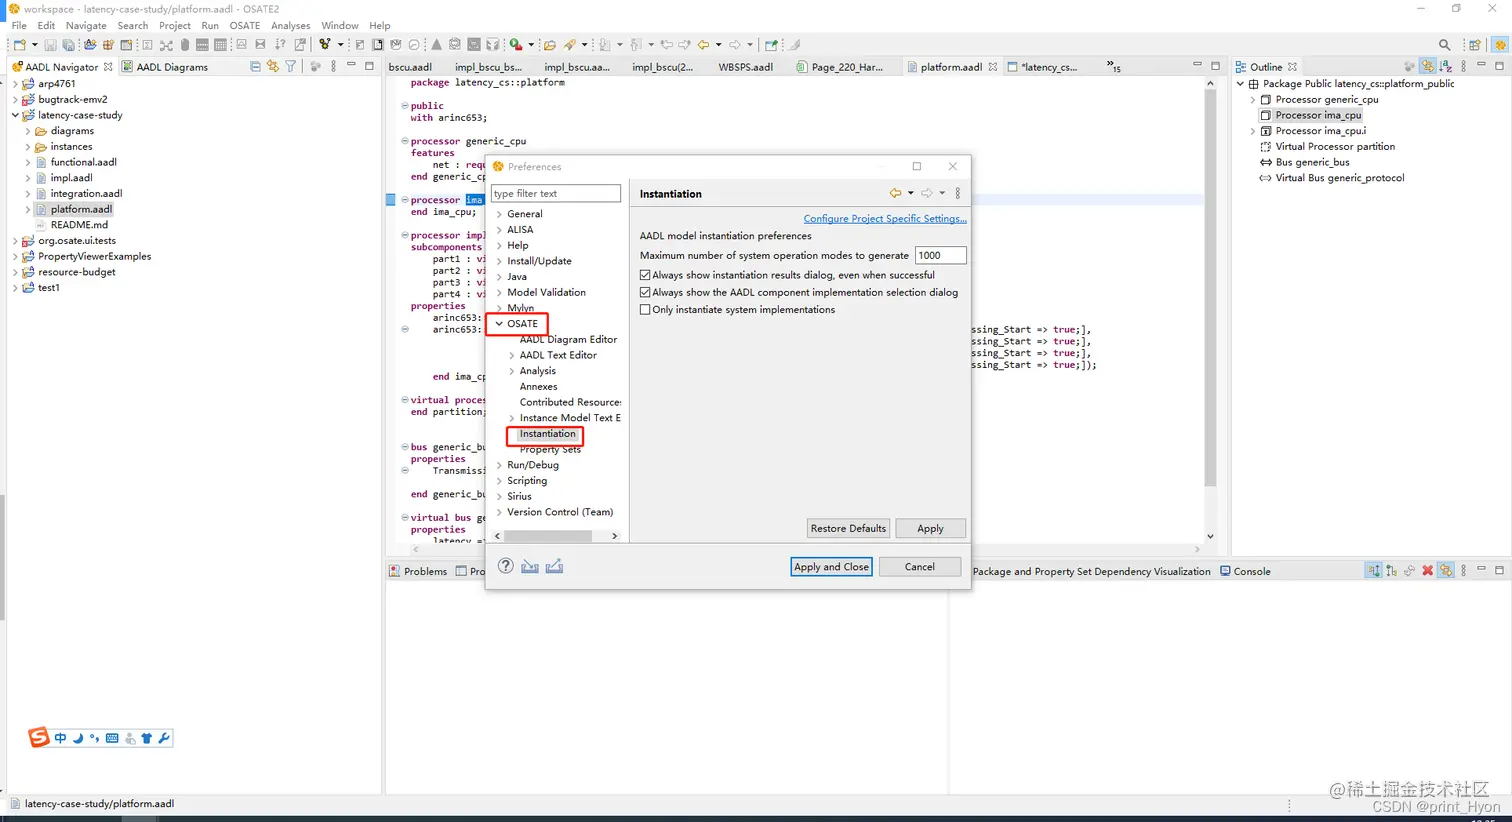The width and height of the screenshot is (1512, 822).
Task: Select Bus generic_bus in Outline
Action: pyautogui.click(x=1312, y=162)
